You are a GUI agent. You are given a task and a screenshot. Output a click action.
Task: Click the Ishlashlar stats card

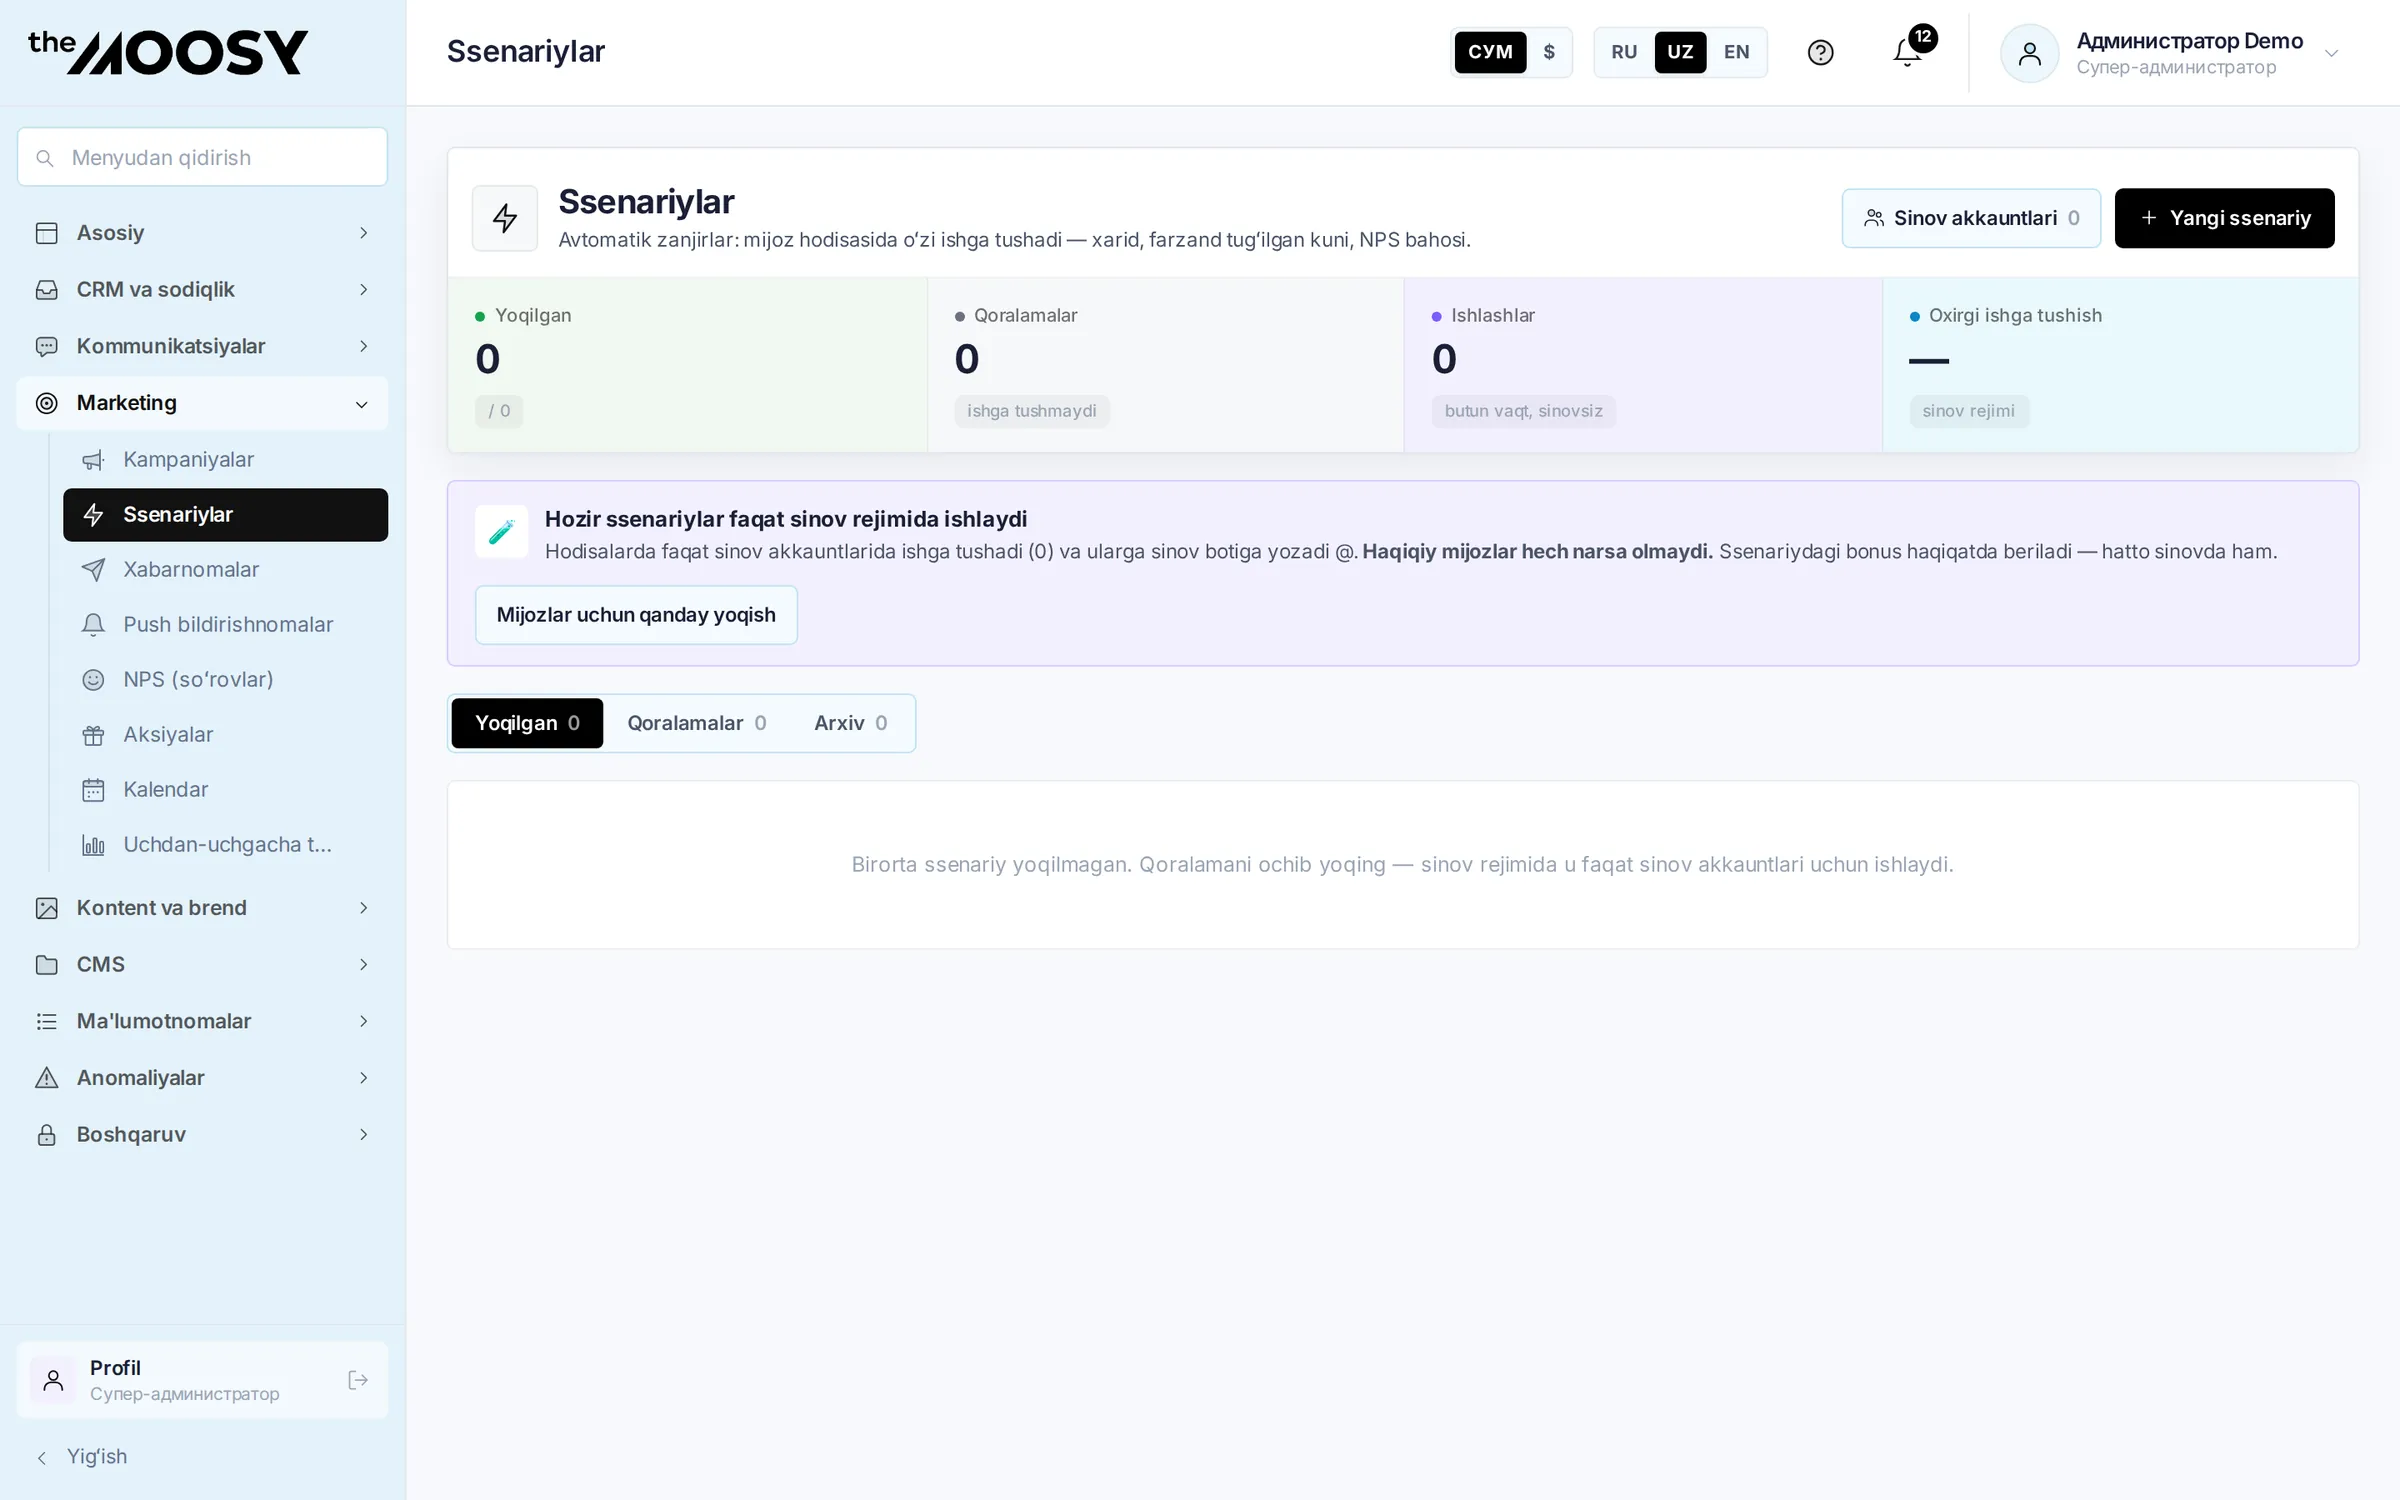coord(1643,365)
